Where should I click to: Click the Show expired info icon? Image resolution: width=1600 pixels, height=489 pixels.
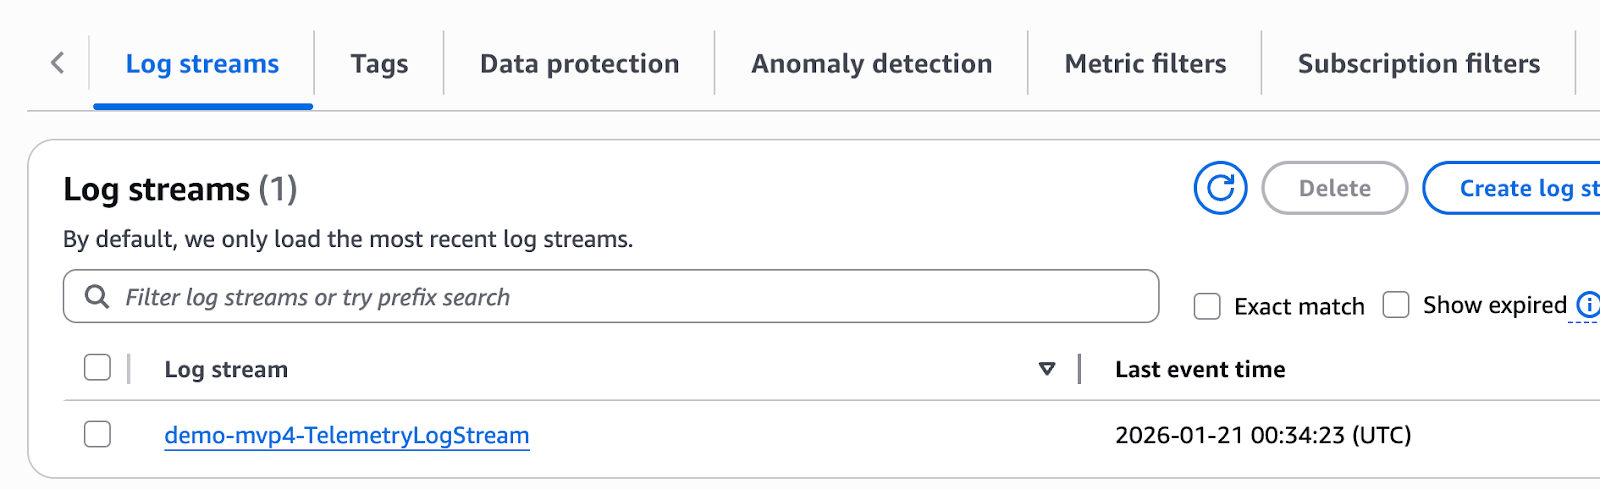point(1587,305)
